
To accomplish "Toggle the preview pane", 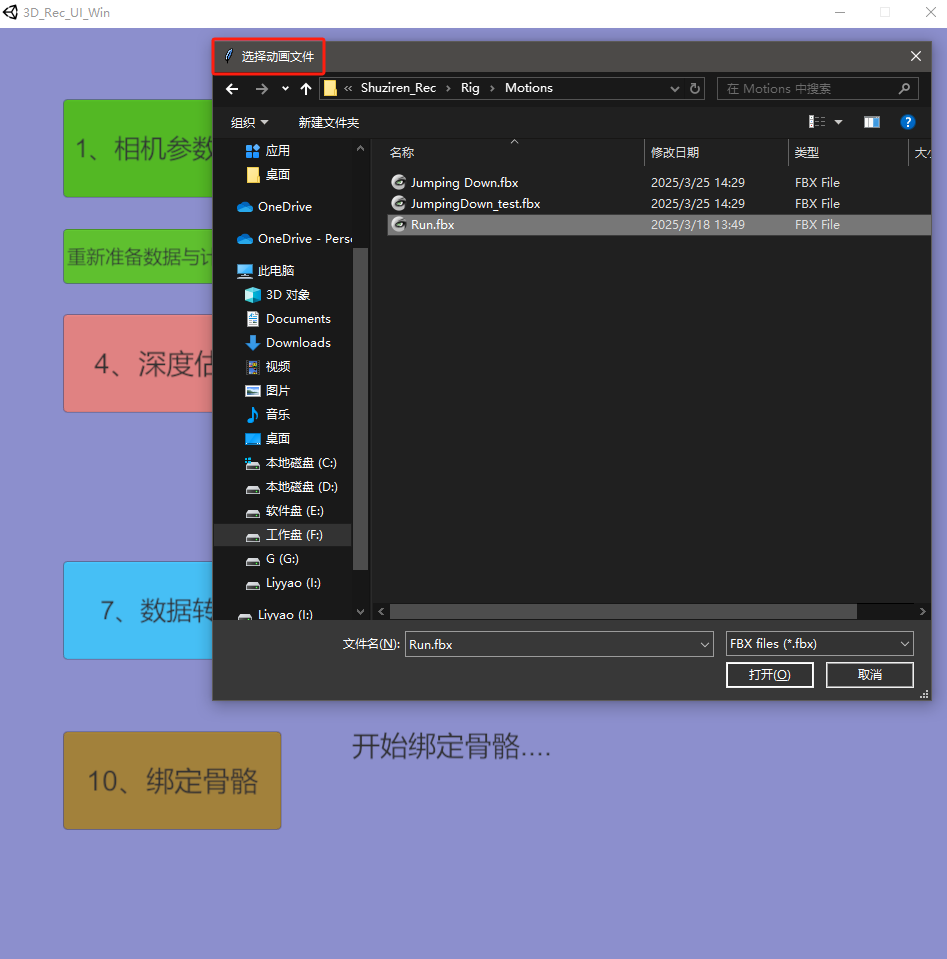I will click(x=872, y=122).
